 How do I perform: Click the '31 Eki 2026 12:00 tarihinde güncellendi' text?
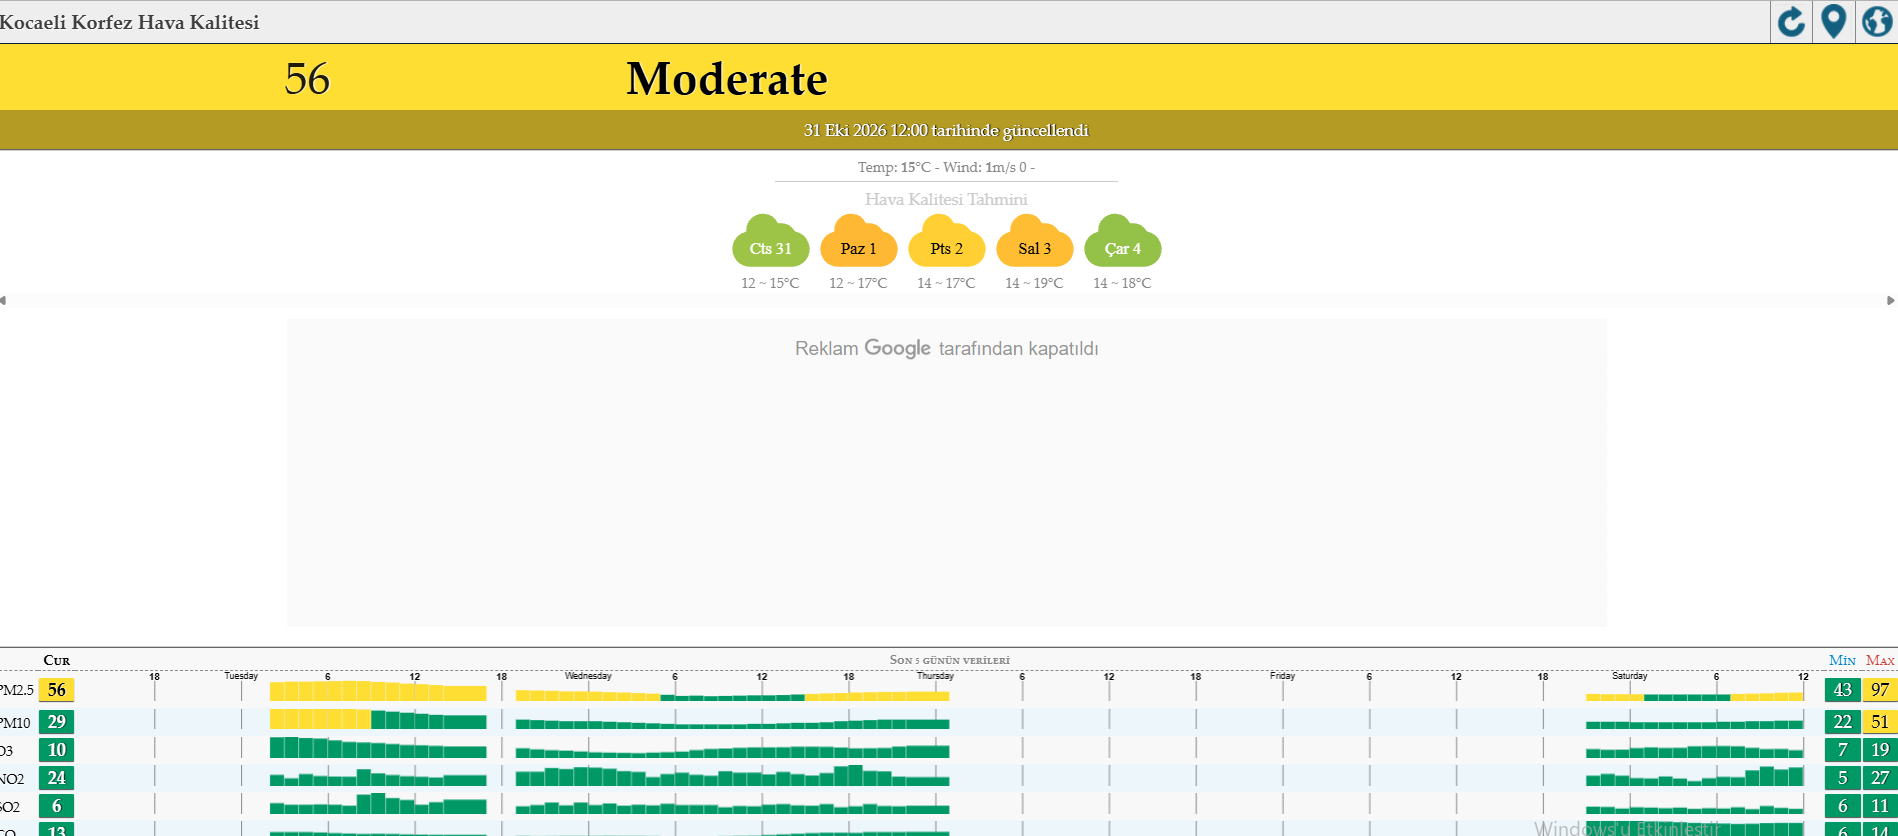coord(946,131)
